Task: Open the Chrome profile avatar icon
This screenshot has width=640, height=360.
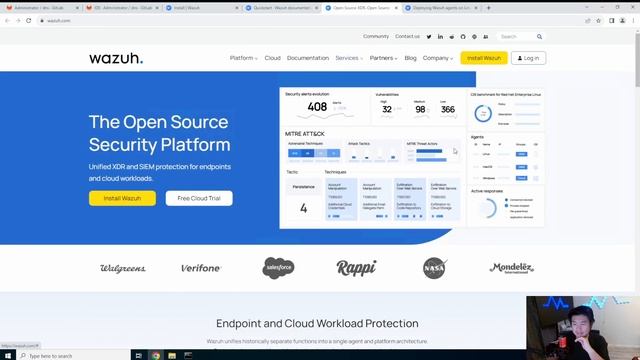Action: [622, 20]
